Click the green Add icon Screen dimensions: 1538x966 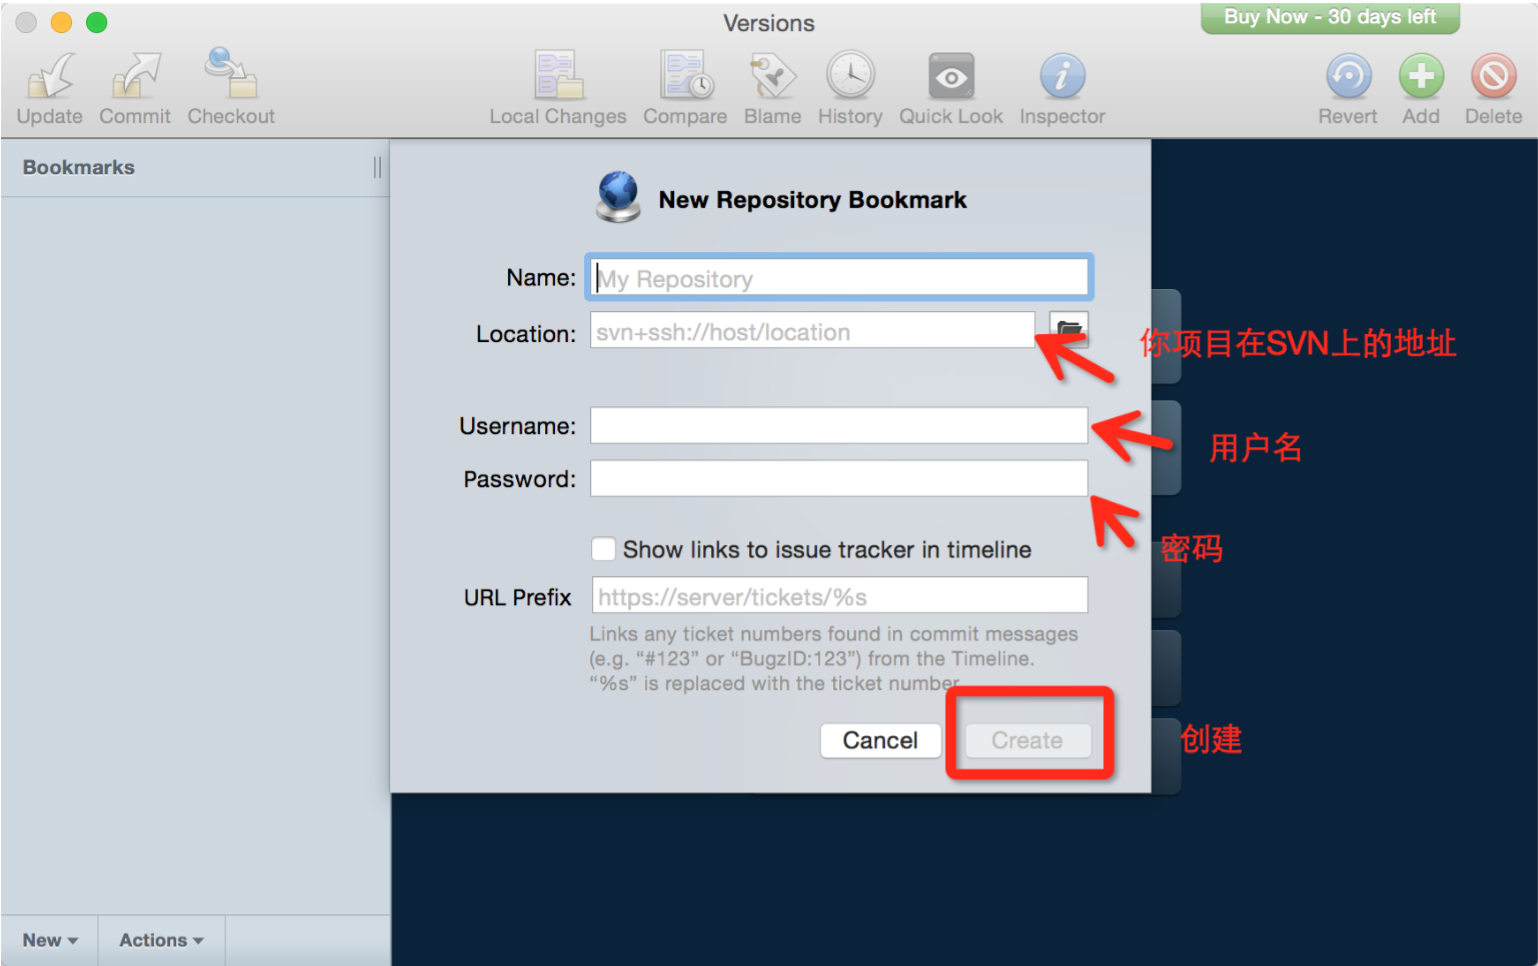1421,76
